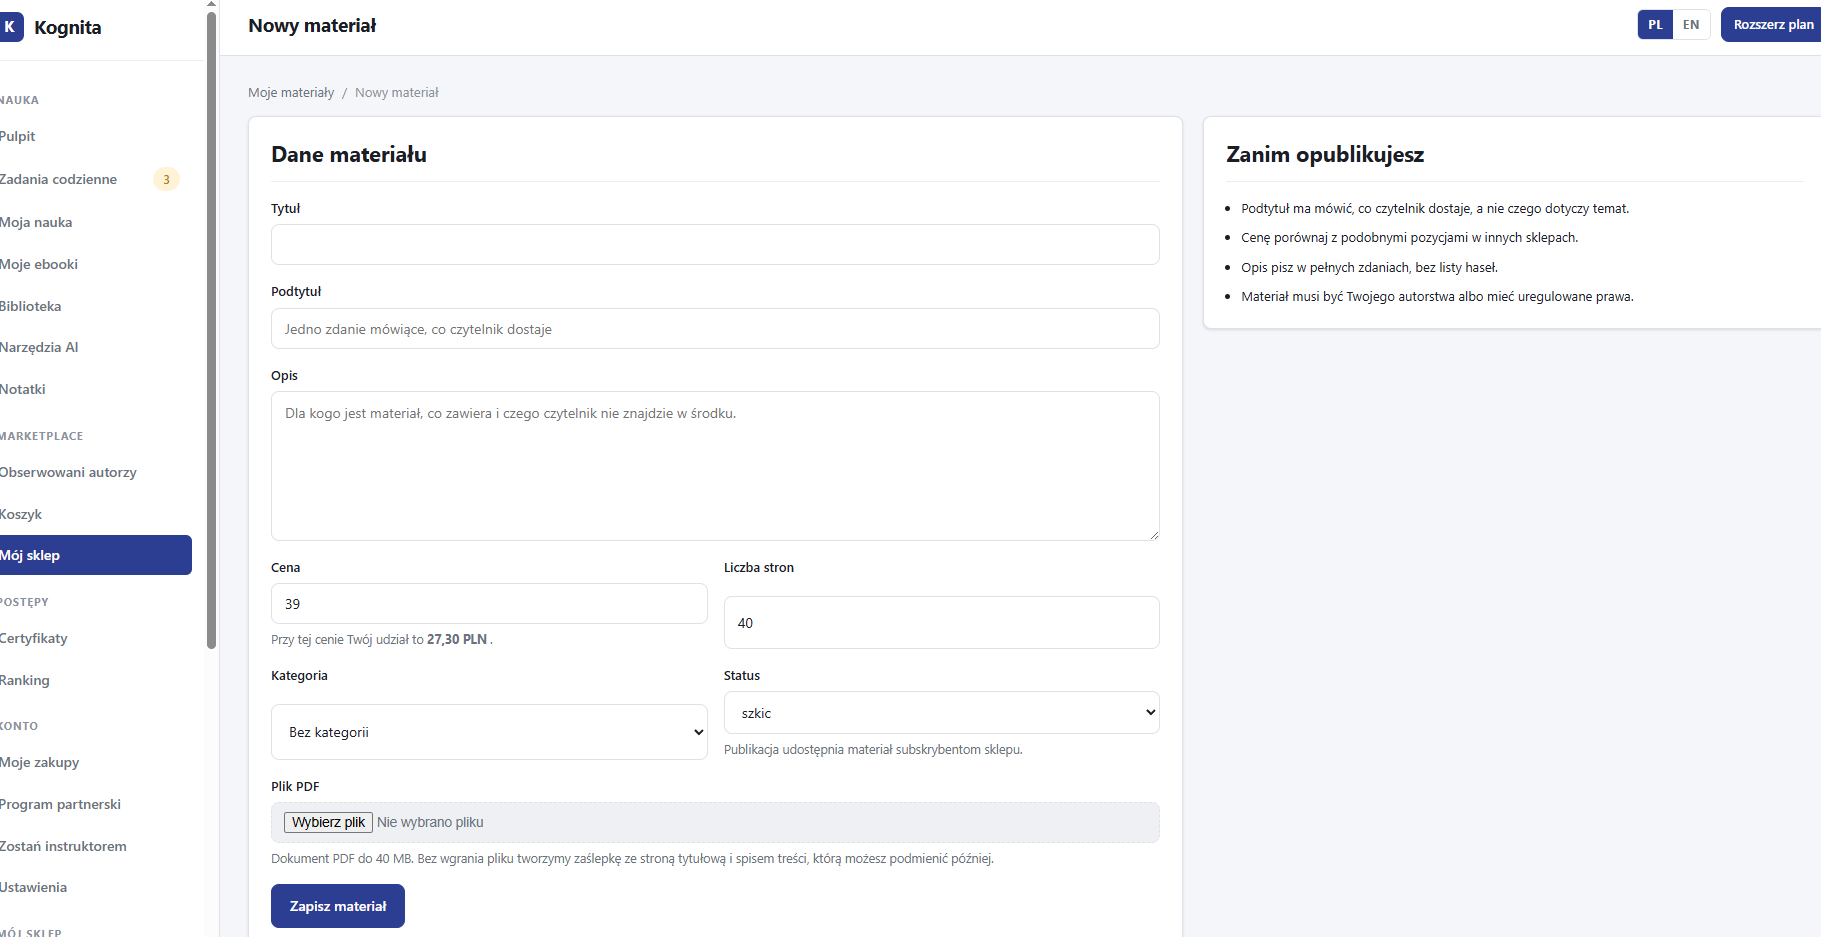Click into the Opis textarea
The height and width of the screenshot is (937, 1821).
[x=715, y=466]
